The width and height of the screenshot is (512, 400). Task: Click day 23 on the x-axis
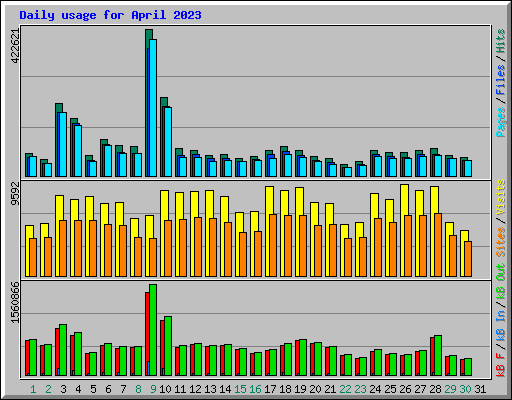[x=360, y=389]
